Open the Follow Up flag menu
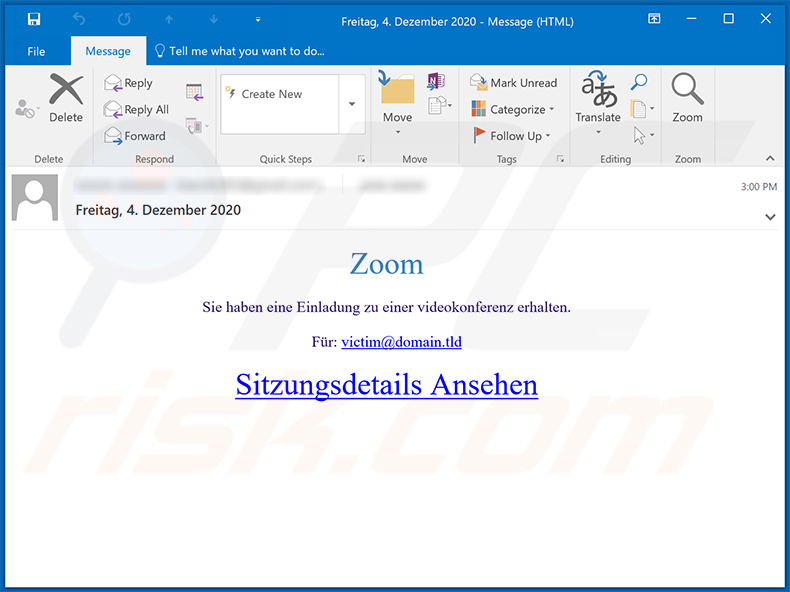The width and height of the screenshot is (790, 592). tap(511, 136)
